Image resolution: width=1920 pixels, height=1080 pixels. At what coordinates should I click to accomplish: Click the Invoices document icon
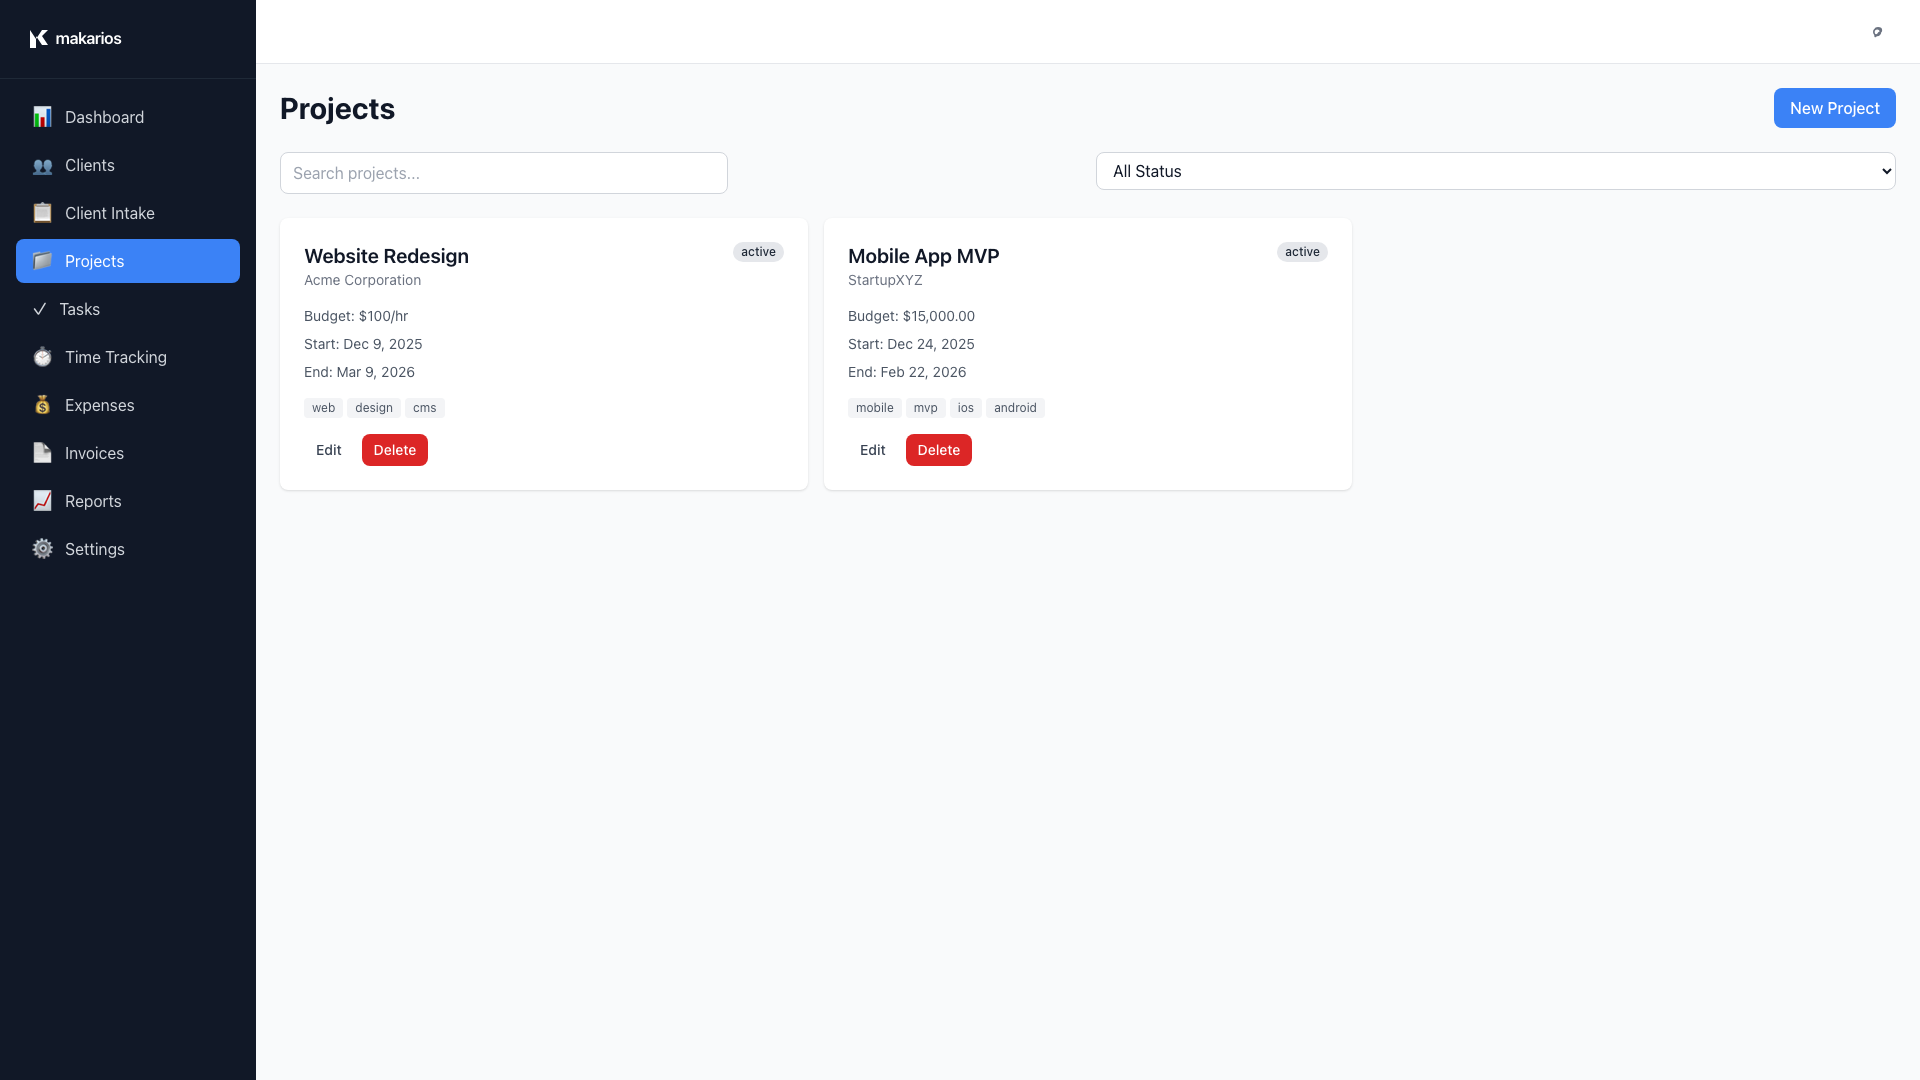point(42,453)
